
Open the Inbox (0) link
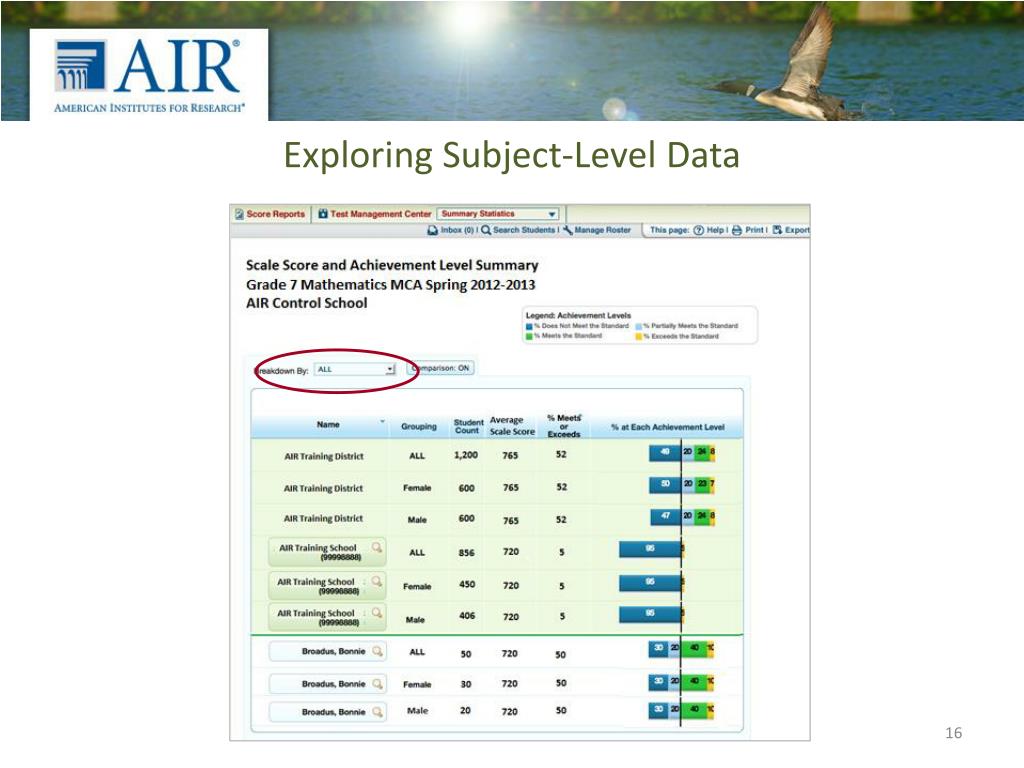click(x=457, y=230)
